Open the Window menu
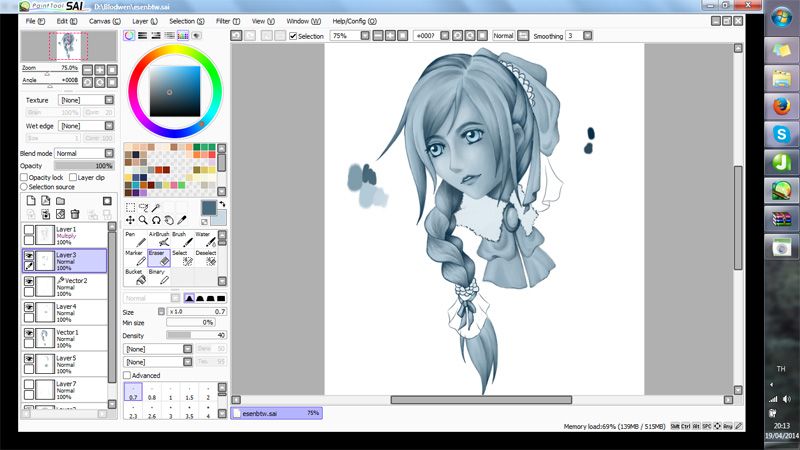The width and height of the screenshot is (800, 450). (x=304, y=21)
